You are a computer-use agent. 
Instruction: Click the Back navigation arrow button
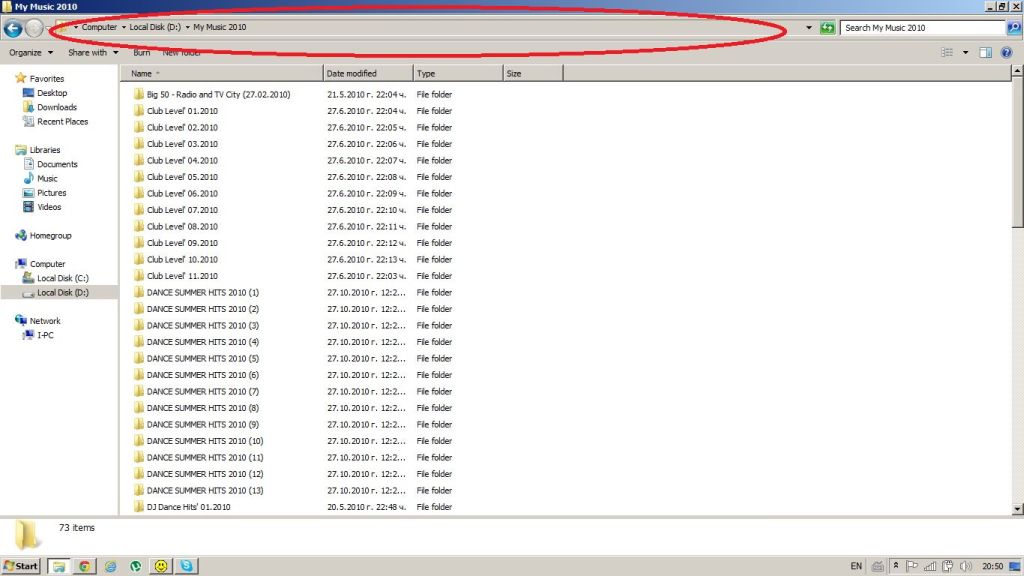pyautogui.click(x=13, y=29)
